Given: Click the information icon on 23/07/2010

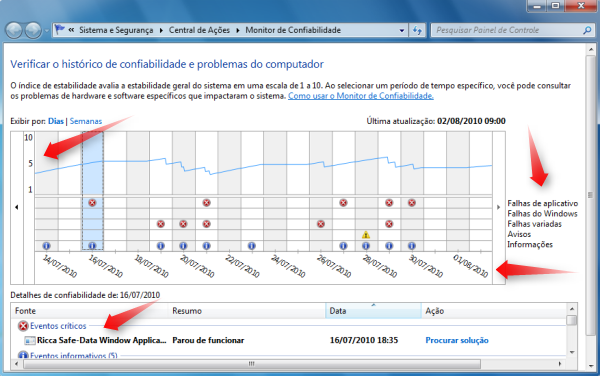Looking at the screenshot, I should [251, 246].
